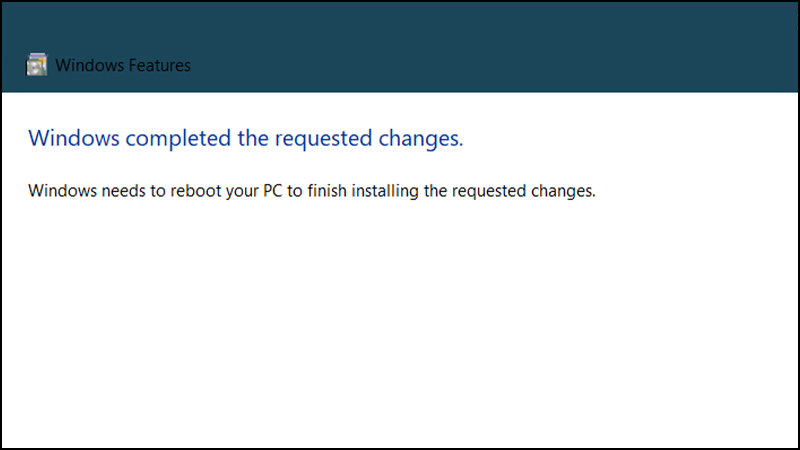The width and height of the screenshot is (800, 450).
Task: Click the word PC in the message
Action: click(x=272, y=191)
